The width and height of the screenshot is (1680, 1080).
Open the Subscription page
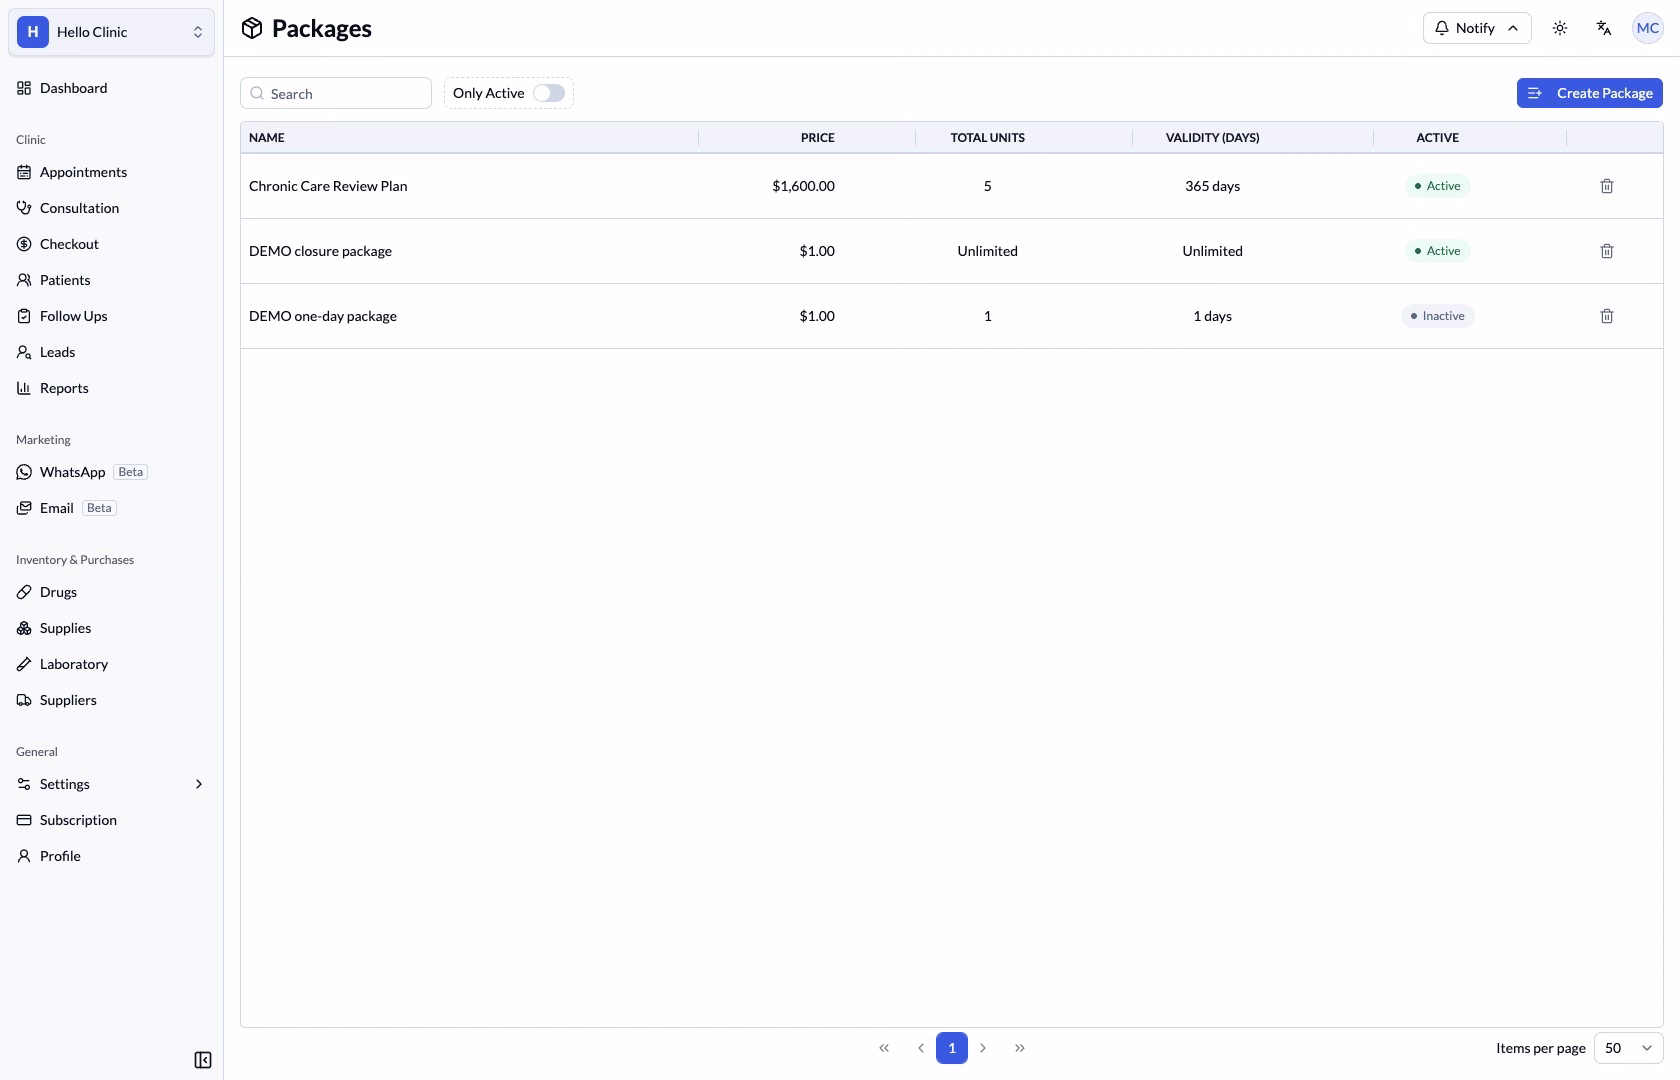(111, 820)
